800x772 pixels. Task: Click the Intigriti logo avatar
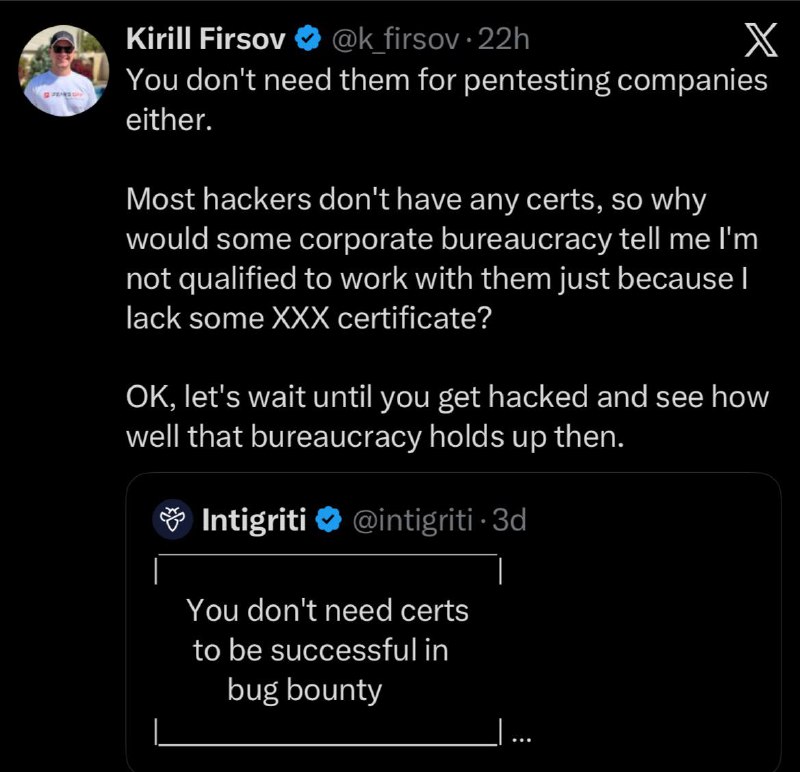click(172, 520)
